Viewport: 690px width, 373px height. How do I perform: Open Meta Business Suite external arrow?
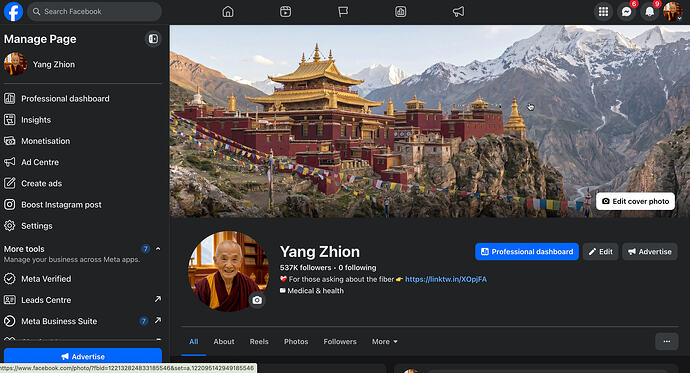[158, 320]
